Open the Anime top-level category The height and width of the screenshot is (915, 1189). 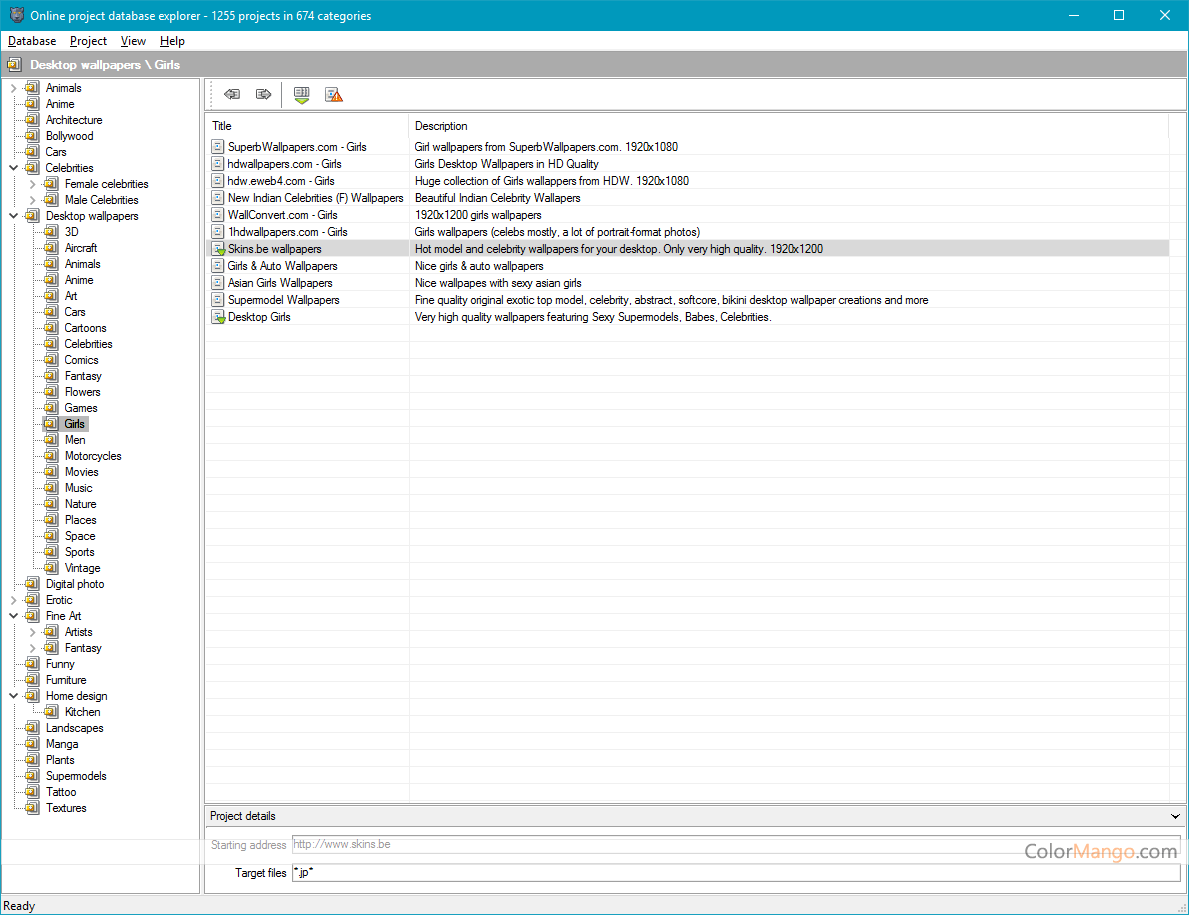tap(60, 104)
